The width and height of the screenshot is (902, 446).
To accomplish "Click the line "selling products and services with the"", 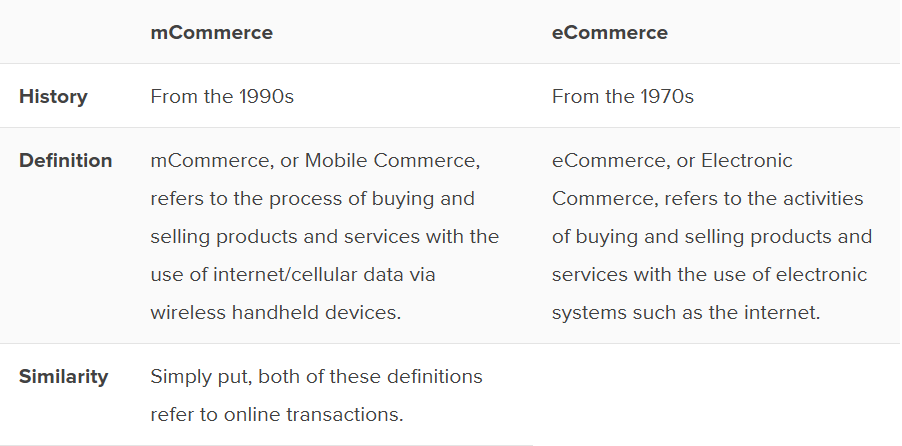I will click(324, 237).
